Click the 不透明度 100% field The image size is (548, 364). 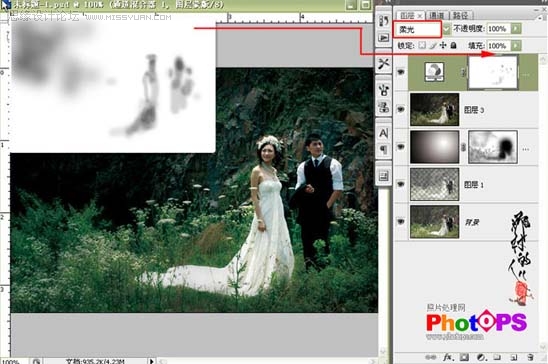click(x=498, y=29)
